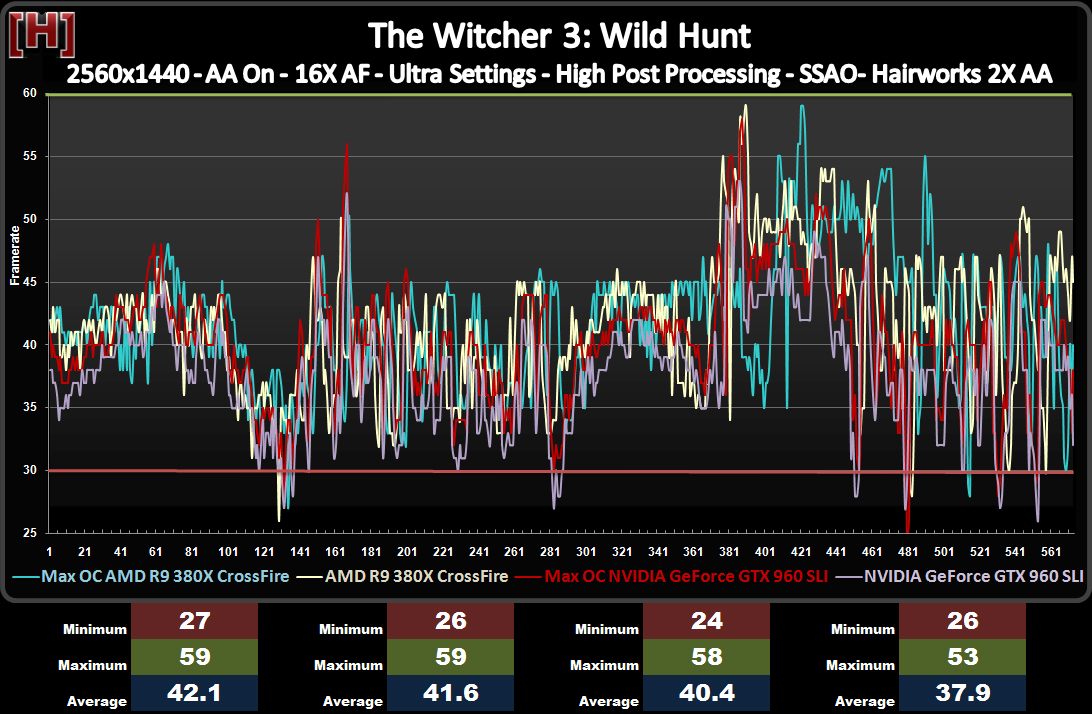Click the x-axis tick label "161"
Image resolution: width=1092 pixels, height=714 pixels.
point(335,552)
